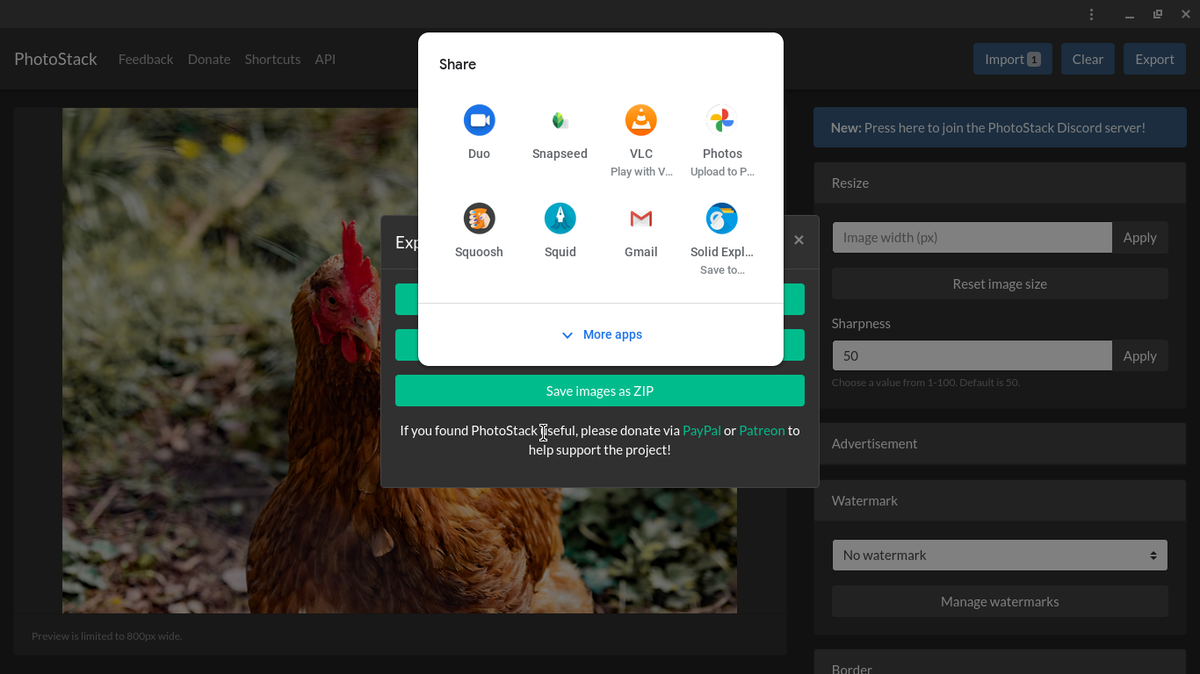Open the No watermark dropdown

pos(999,554)
